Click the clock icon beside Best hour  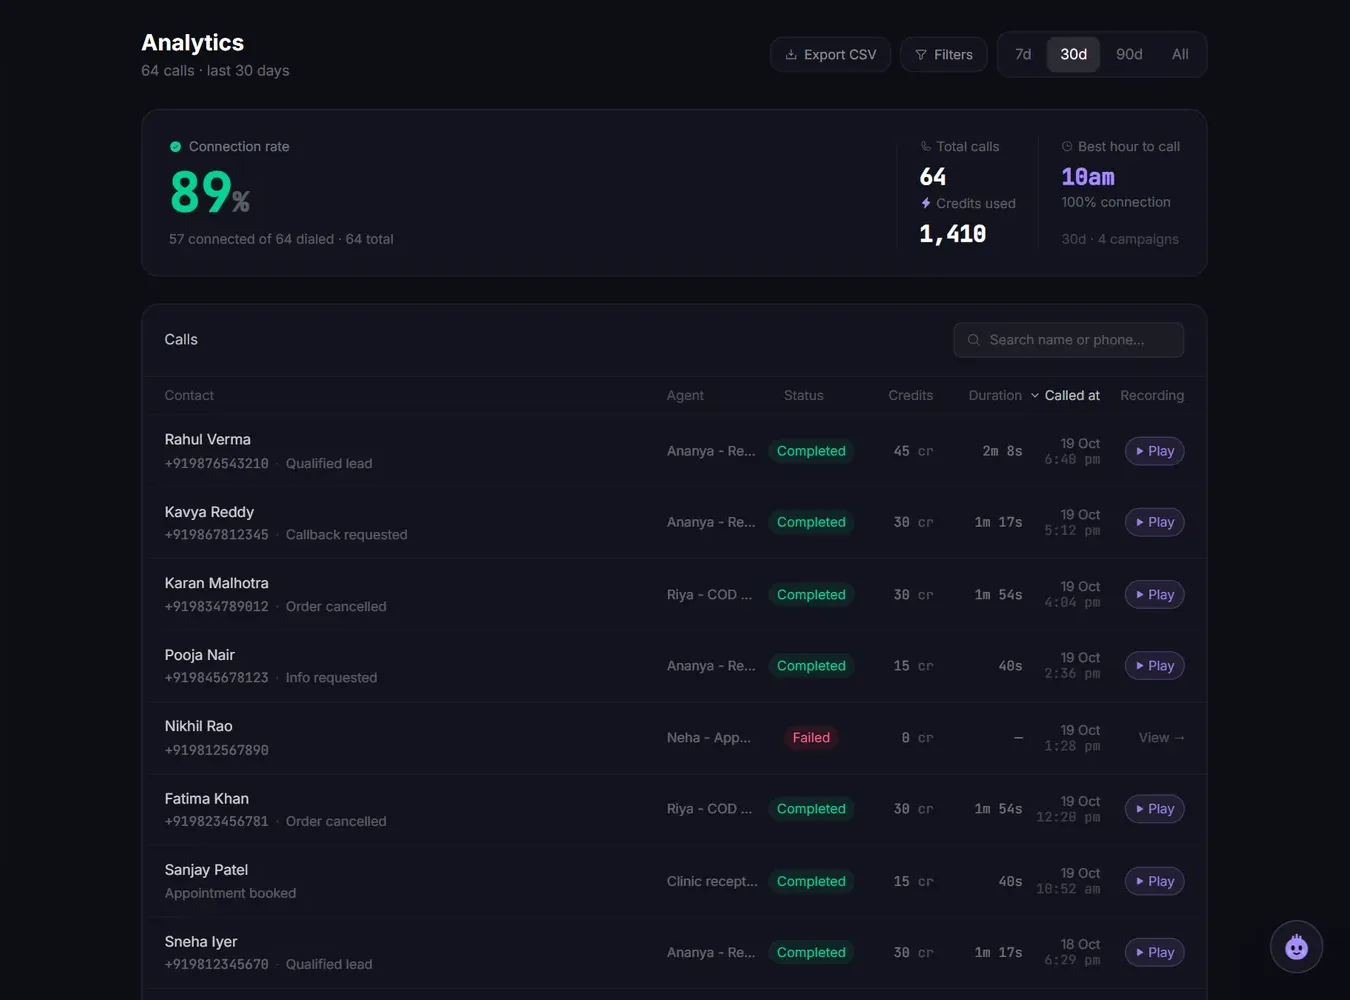tap(1067, 147)
